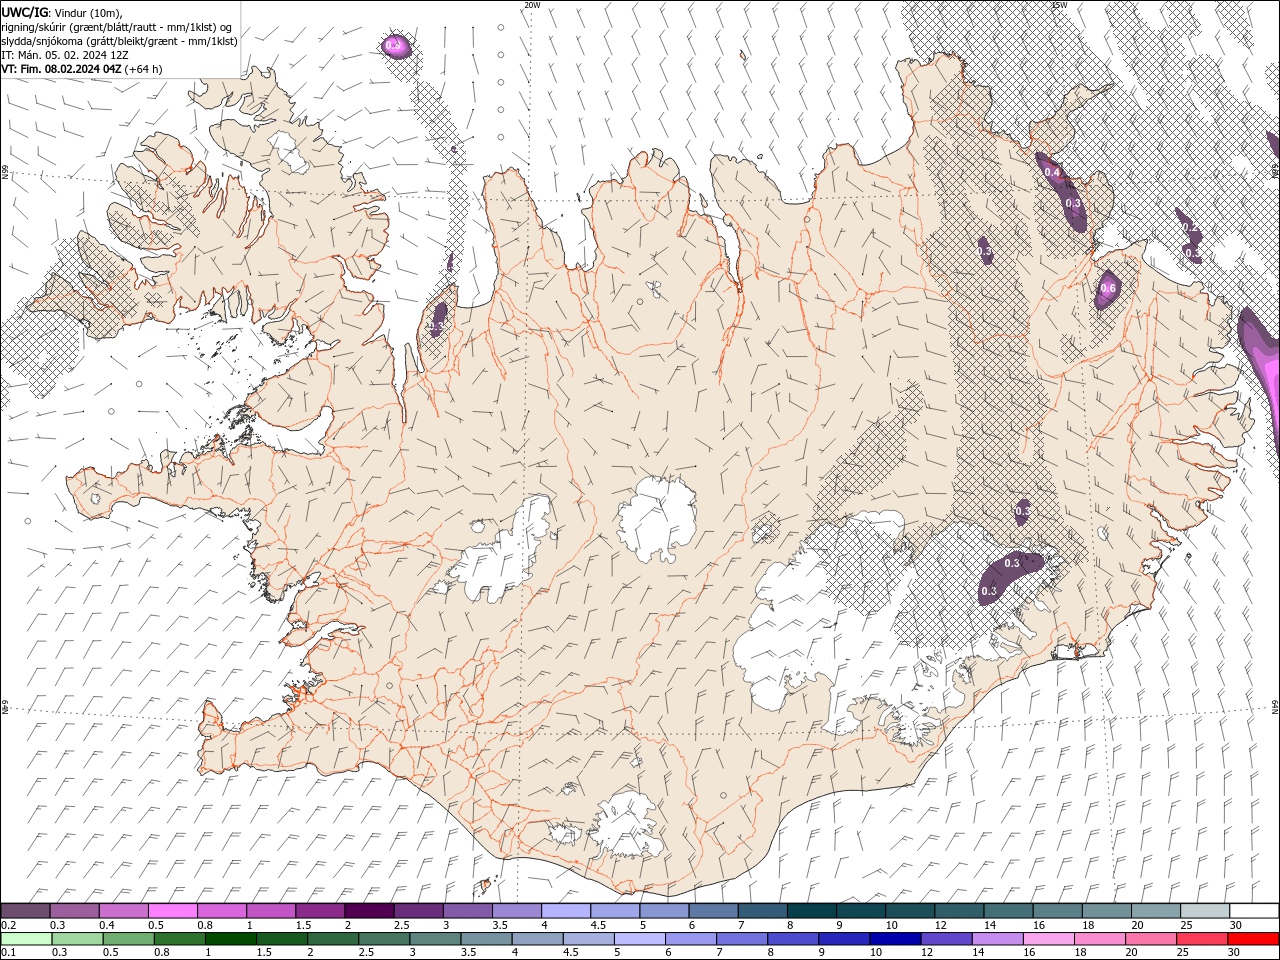
Task: Choose the top-row legend swatch labeled 7
Action: [x=762, y=911]
